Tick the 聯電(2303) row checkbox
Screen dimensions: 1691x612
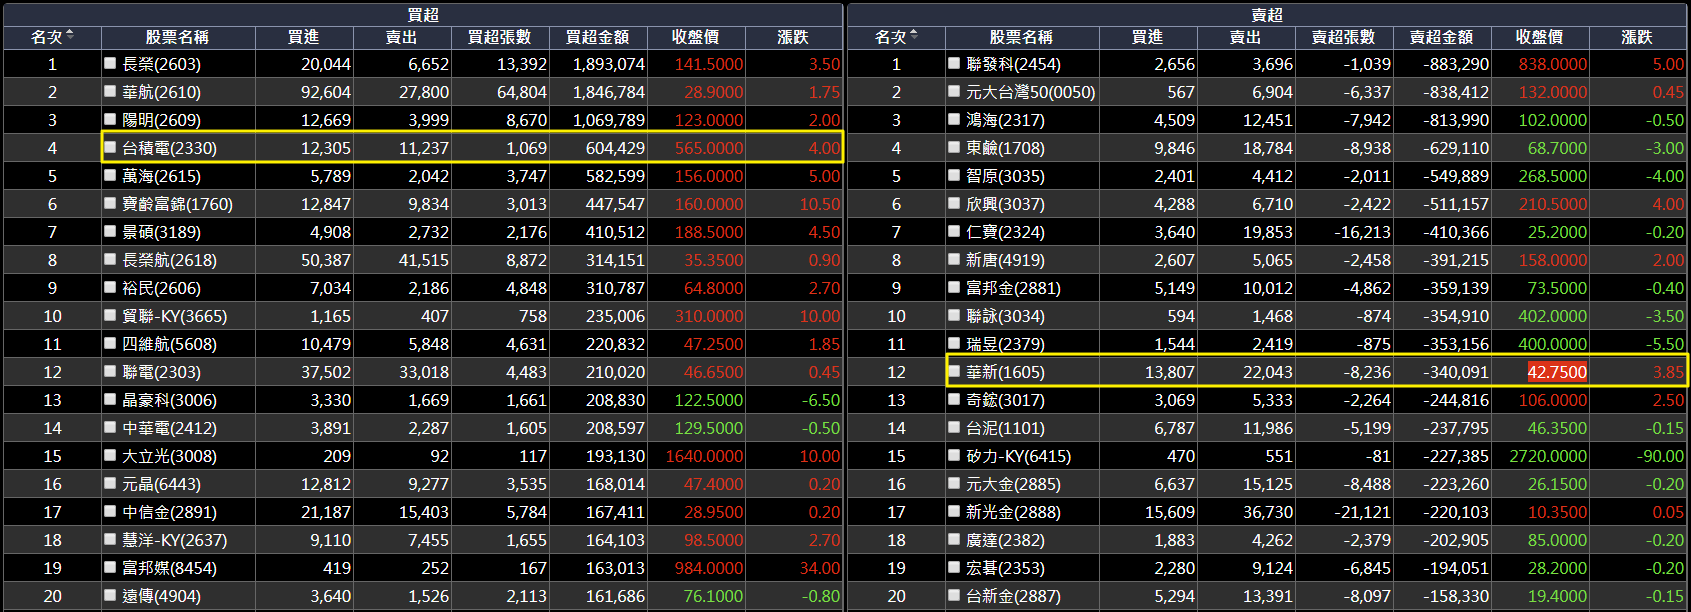[x=110, y=371]
